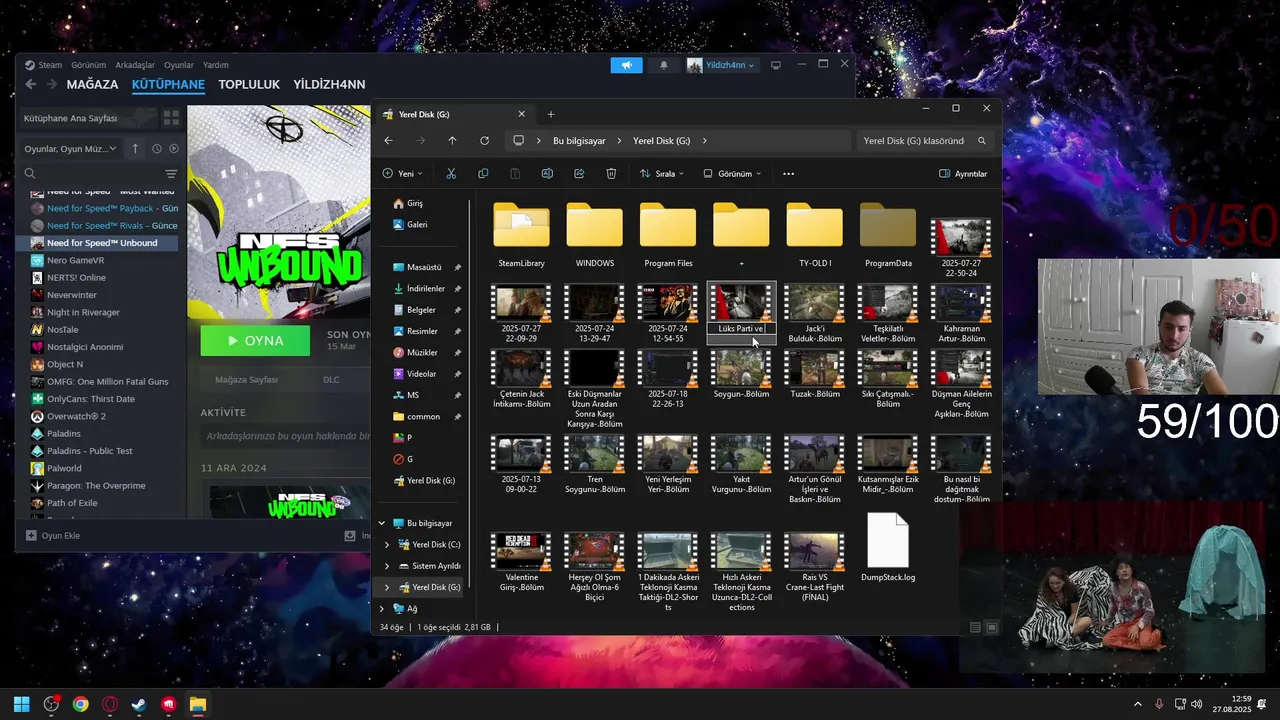
Task: Switch Steam library to grid collections view
Action: 171,118
